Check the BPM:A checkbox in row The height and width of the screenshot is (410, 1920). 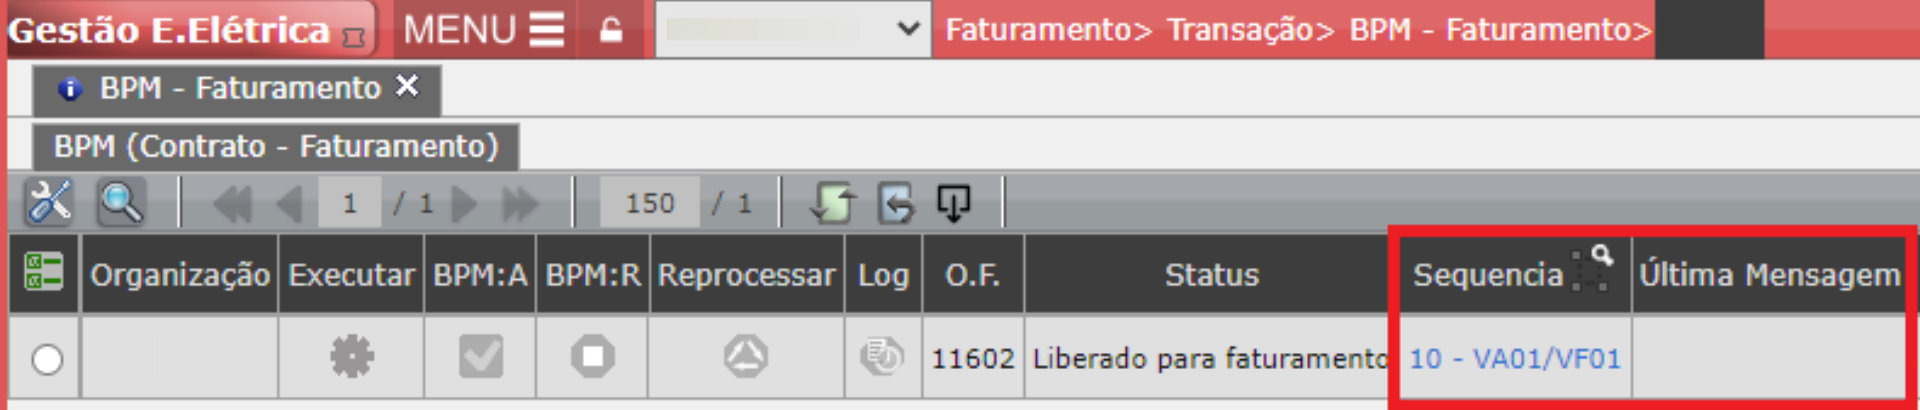pyautogui.click(x=480, y=357)
